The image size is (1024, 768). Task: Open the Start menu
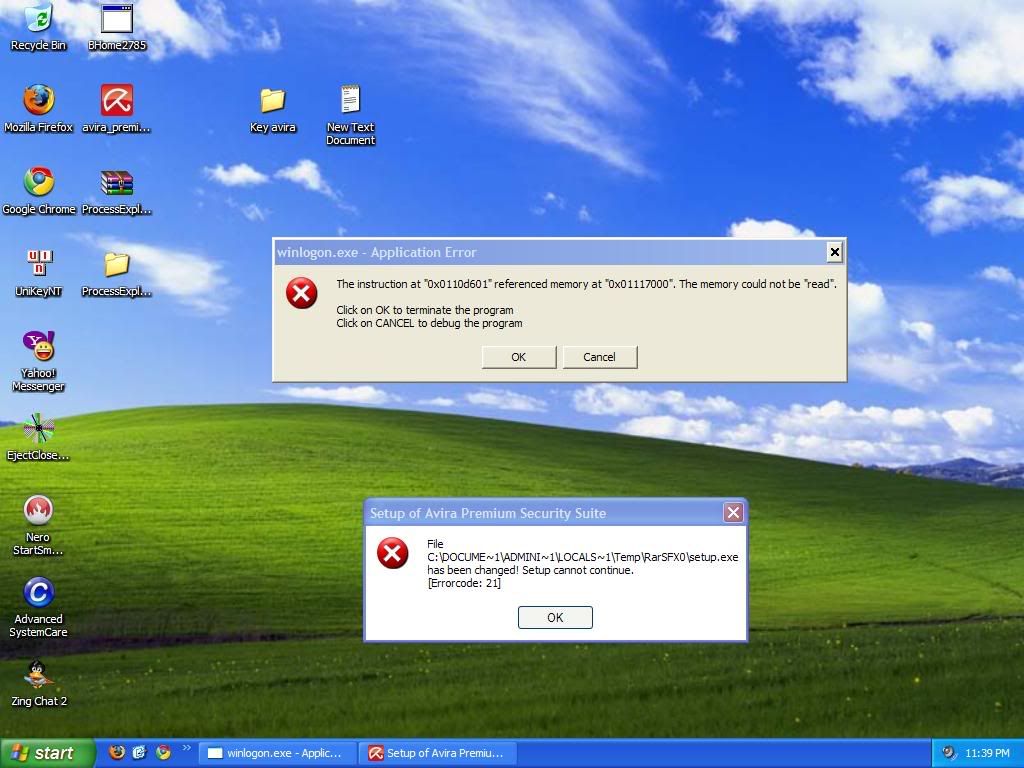pos(47,753)
